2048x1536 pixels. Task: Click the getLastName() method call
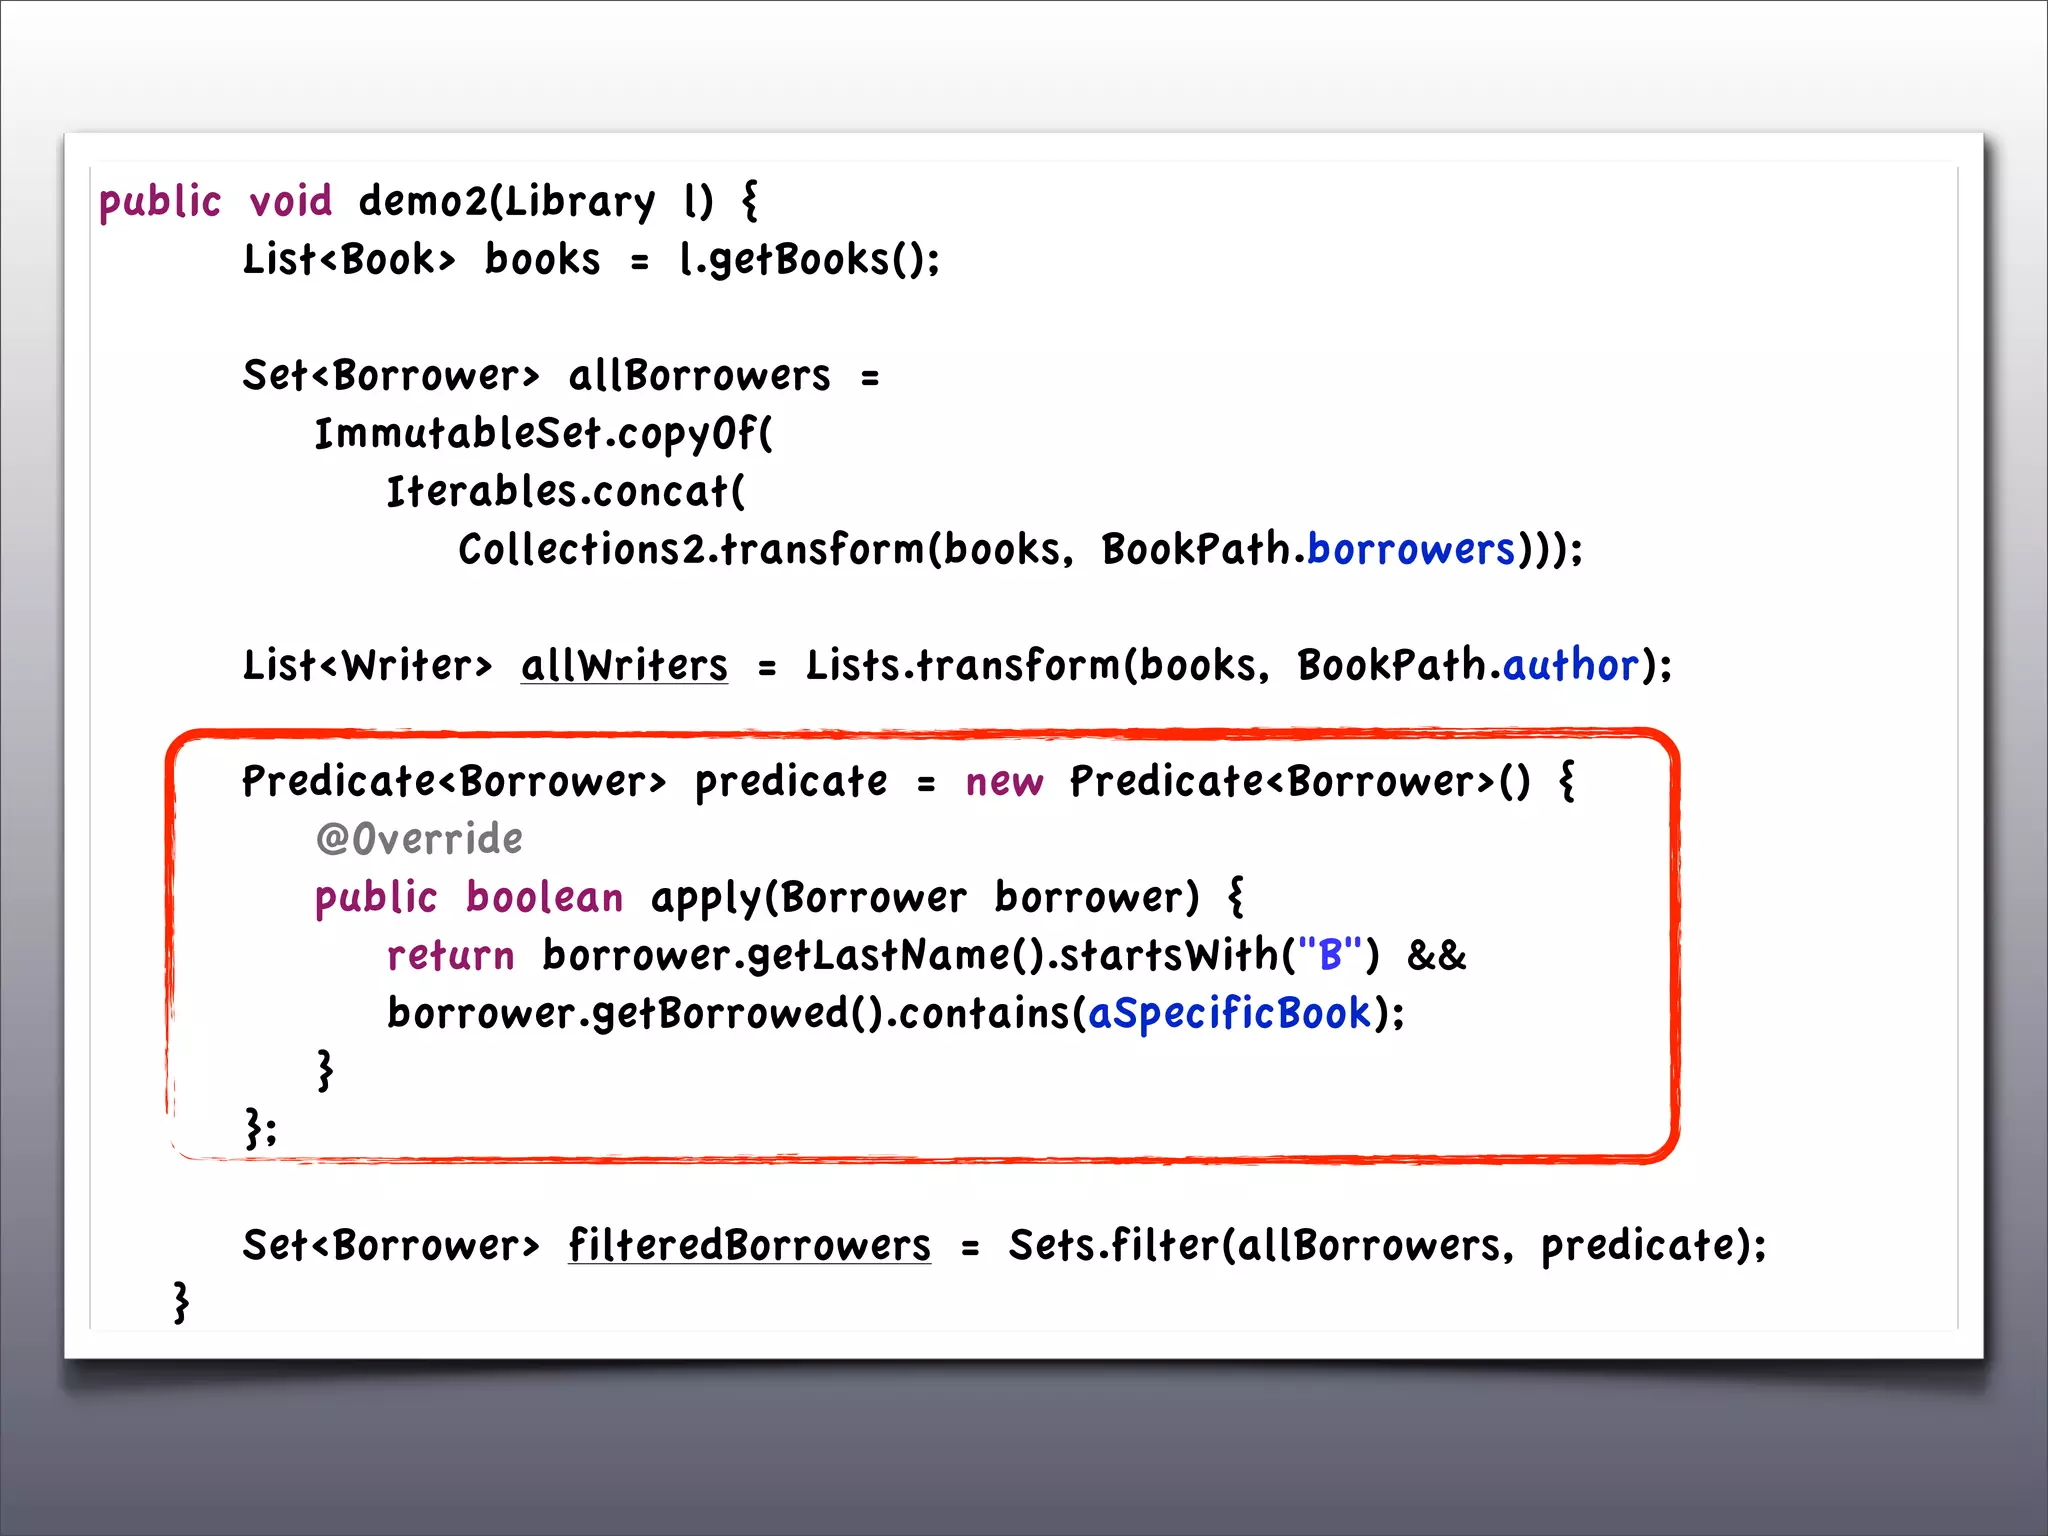896,955
